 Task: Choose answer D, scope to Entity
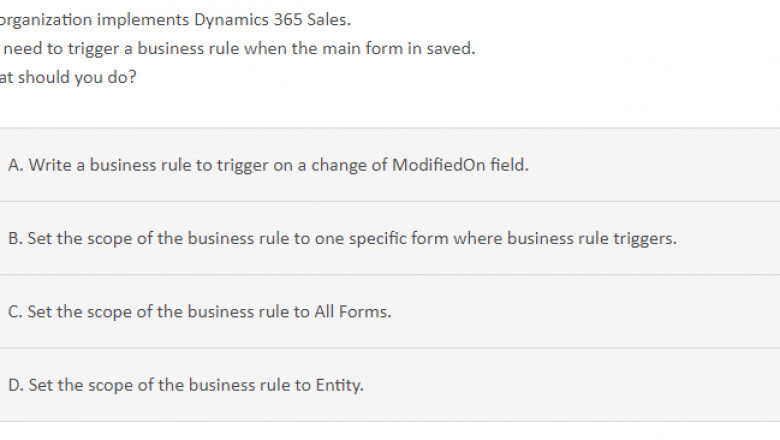point(185,384)
